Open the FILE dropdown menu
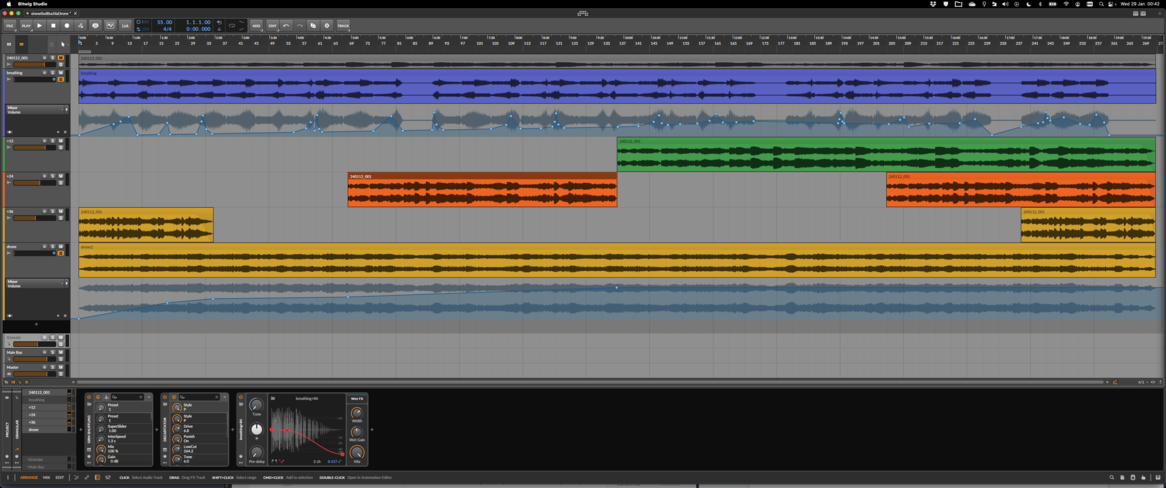Screen dimensions: 1166x488 coord(10,26)
